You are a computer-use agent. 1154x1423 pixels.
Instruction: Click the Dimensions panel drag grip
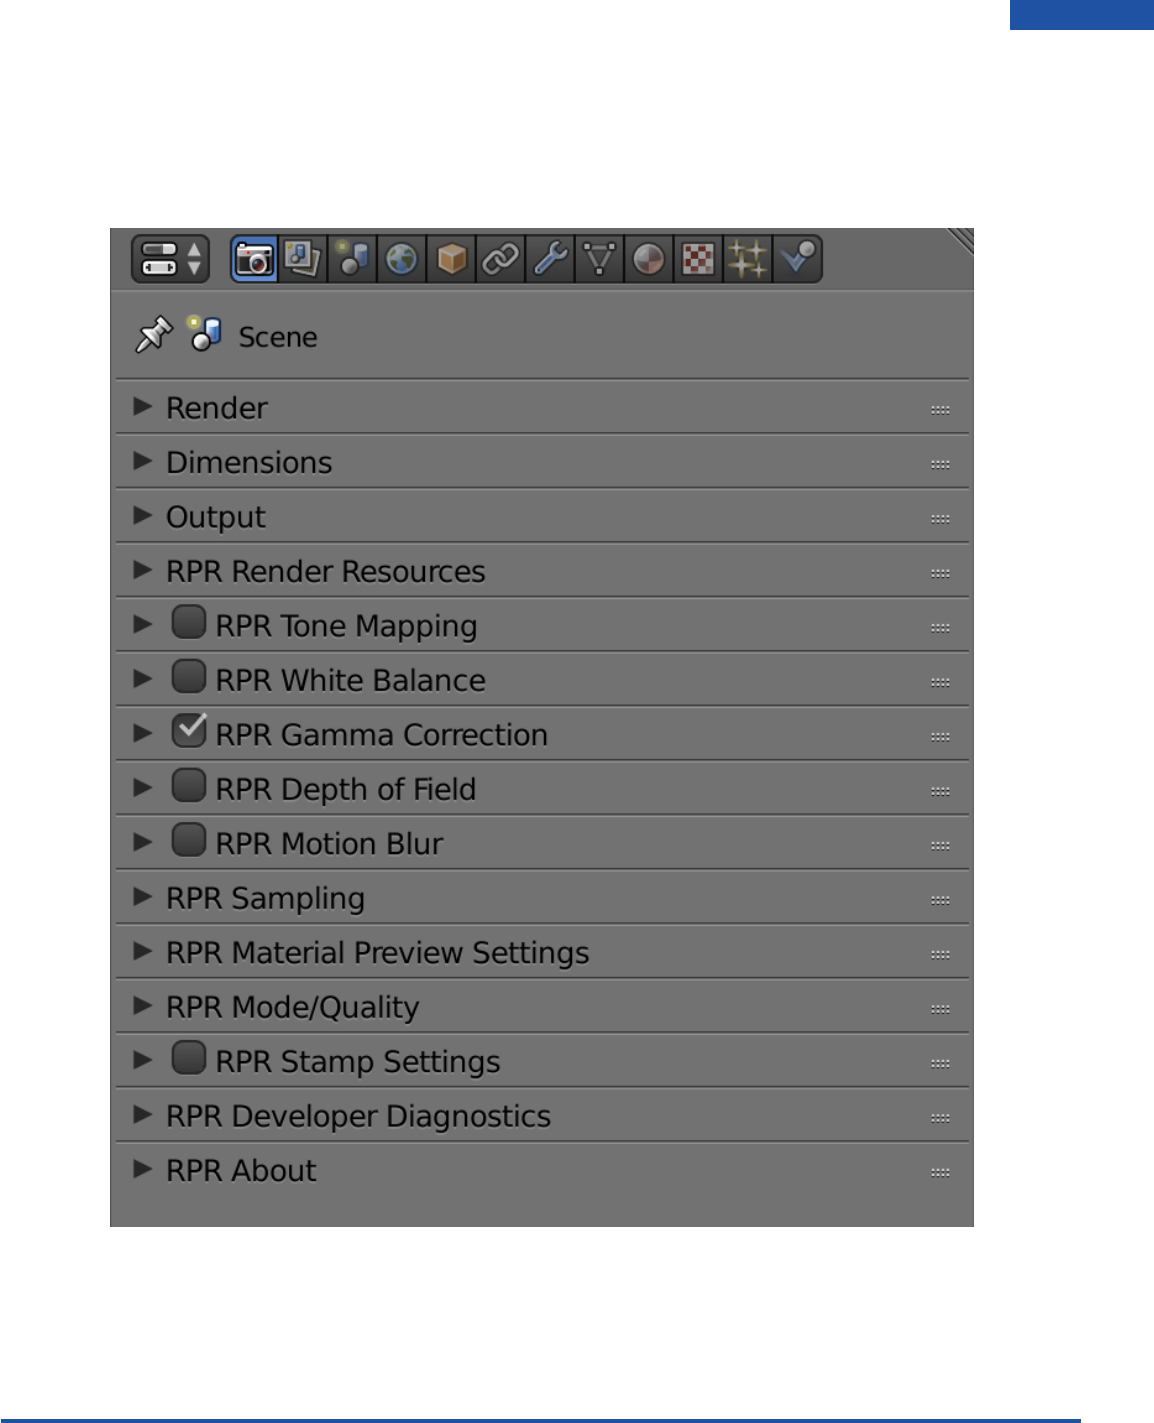(x=940, y=464)
